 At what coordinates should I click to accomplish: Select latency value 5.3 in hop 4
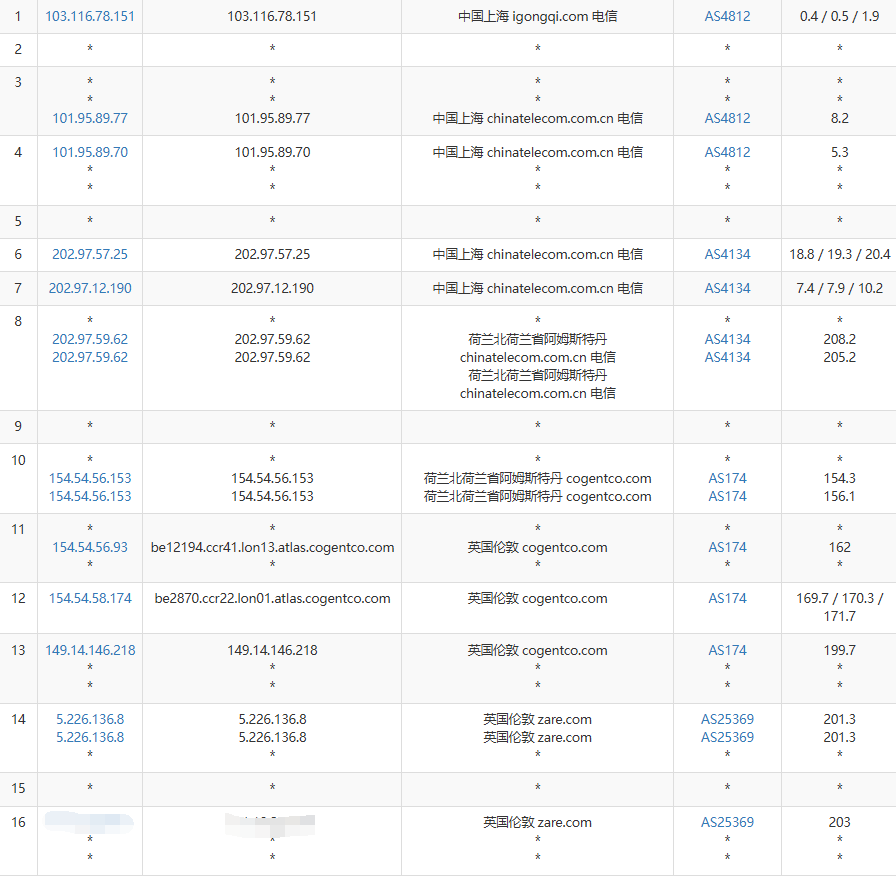click(839, 152)
